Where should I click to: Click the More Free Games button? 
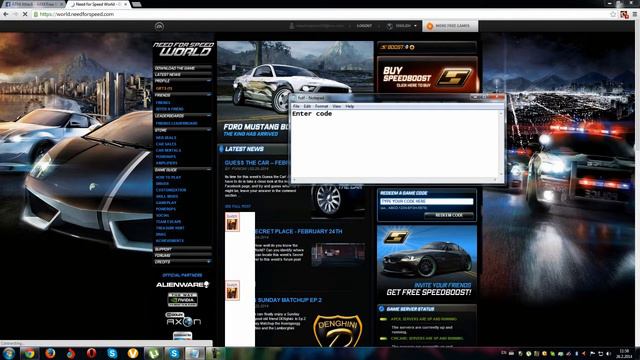[450, 26]
